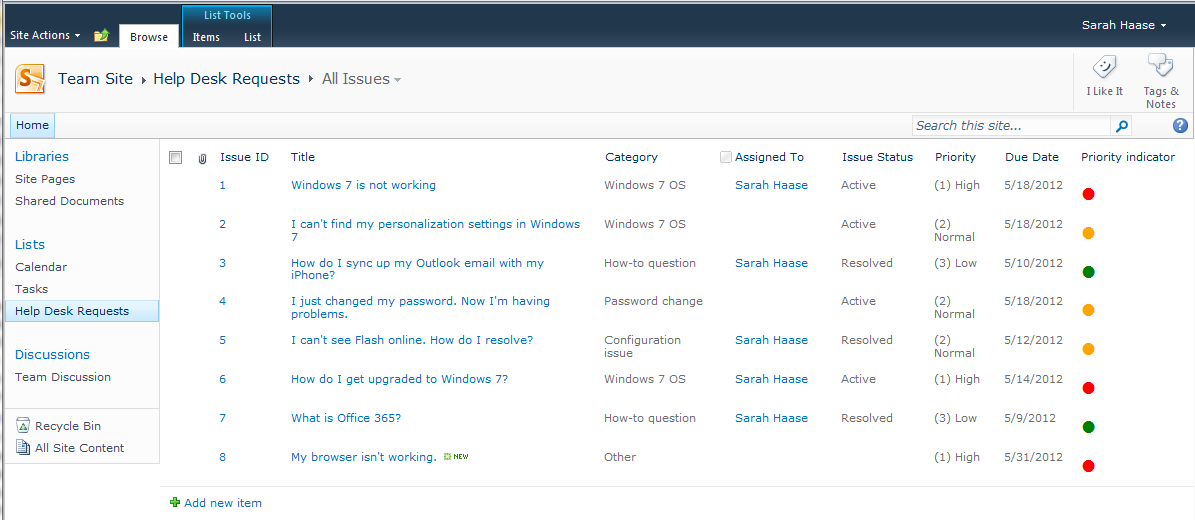The height and width of the screenshot is (520, 1195).
Task: Toggle the select-all items checkbox
Action: 176,157
